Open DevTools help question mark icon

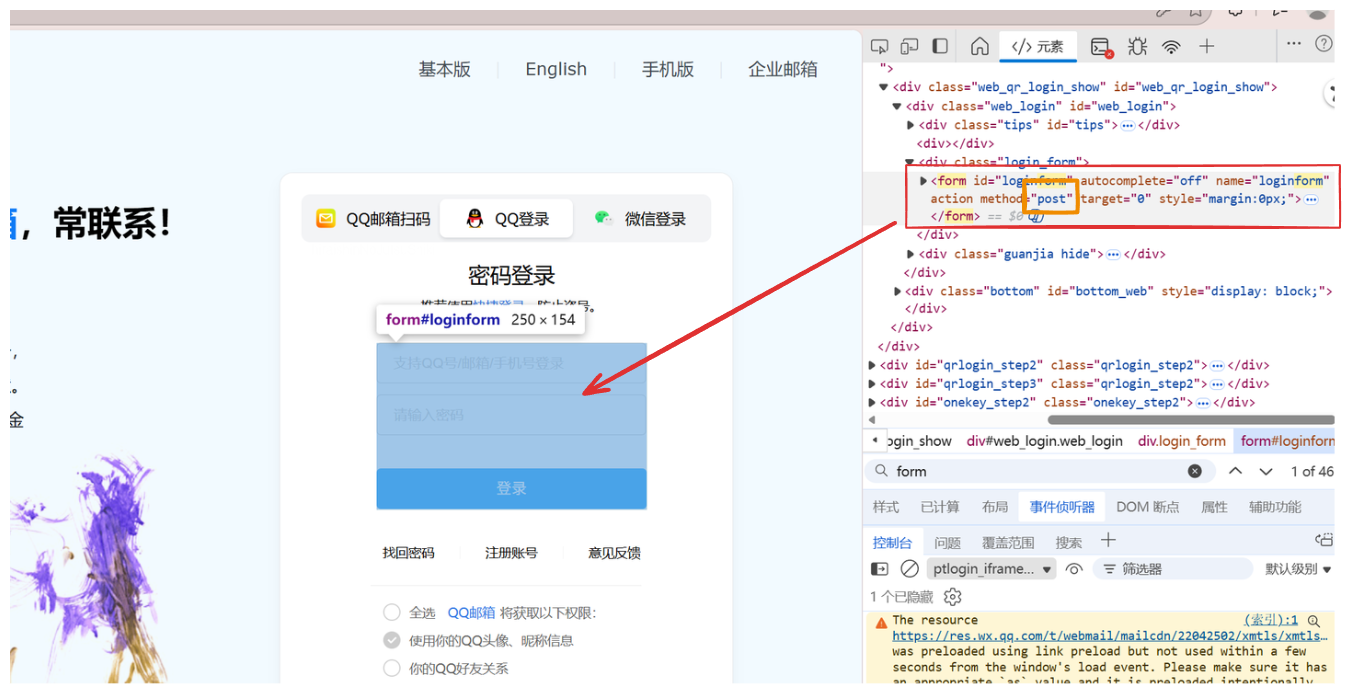point(1324,44)
